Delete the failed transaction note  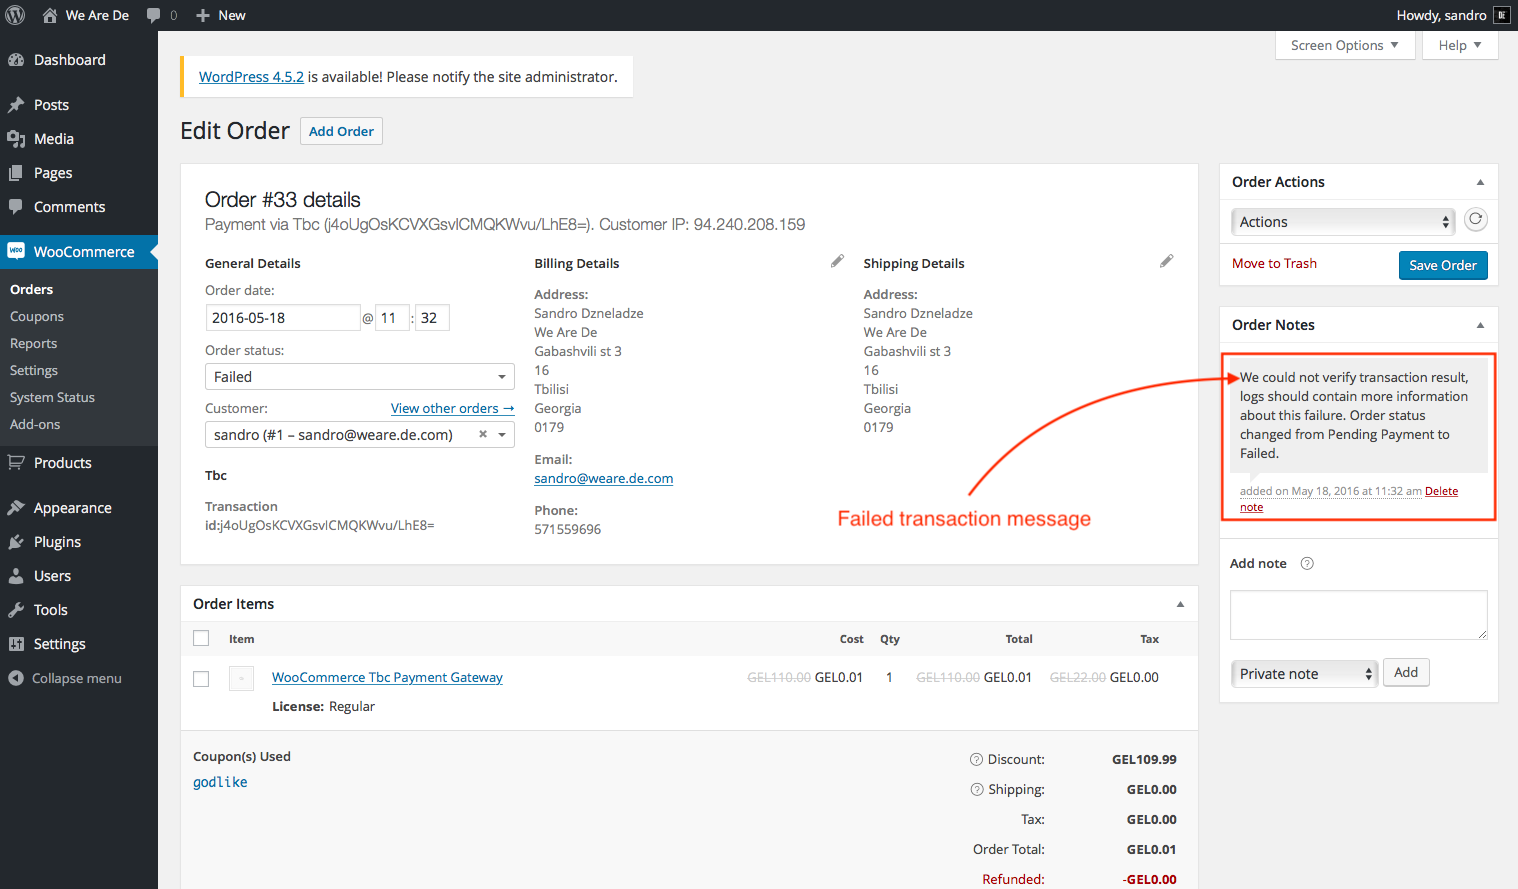click(x=1441, y=491)
